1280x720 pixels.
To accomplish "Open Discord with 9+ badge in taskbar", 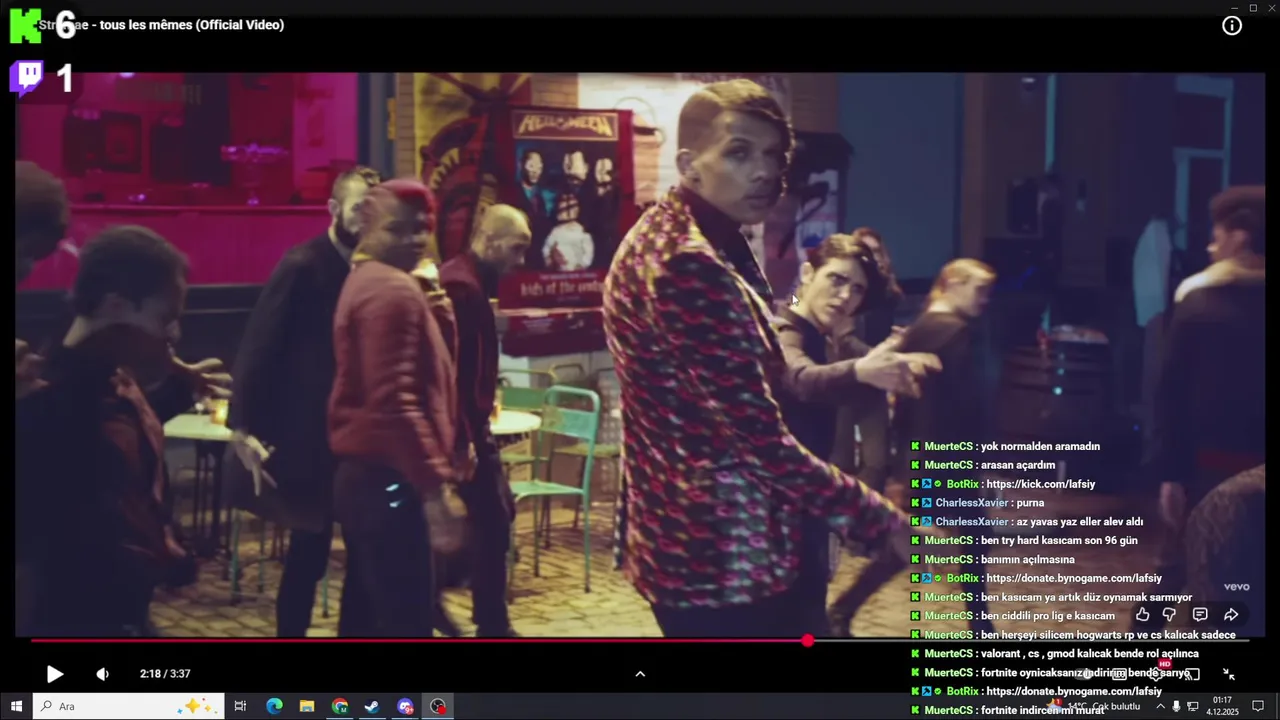I will 405,706.
